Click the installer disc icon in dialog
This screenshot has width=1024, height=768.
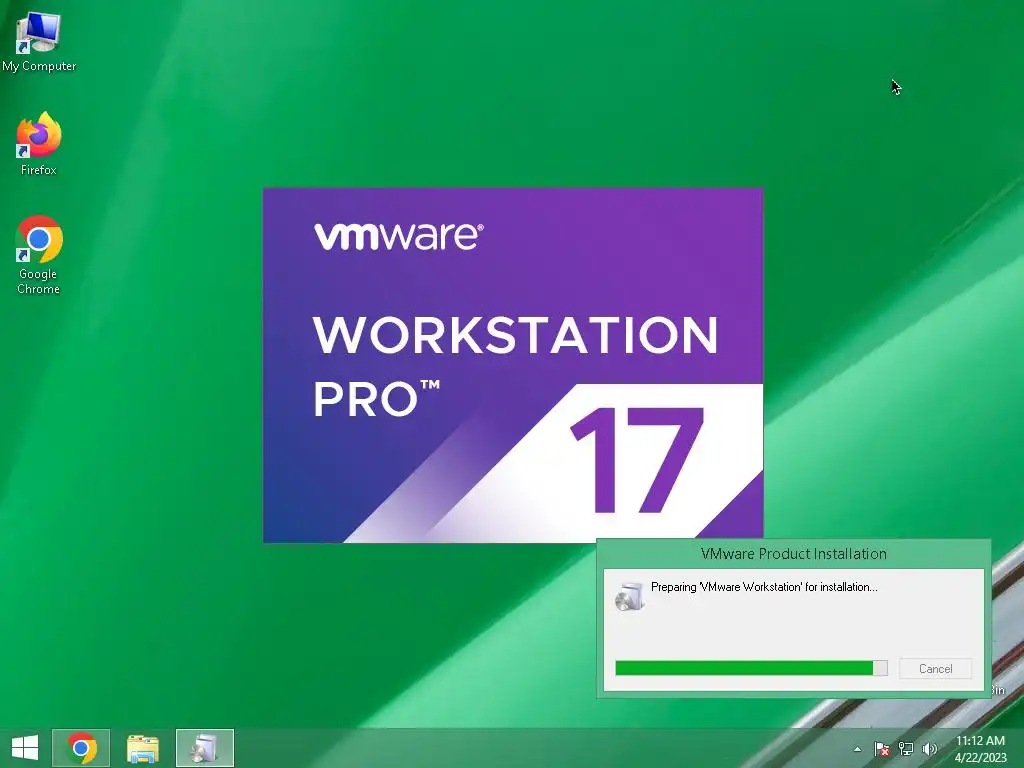(630, 596)
